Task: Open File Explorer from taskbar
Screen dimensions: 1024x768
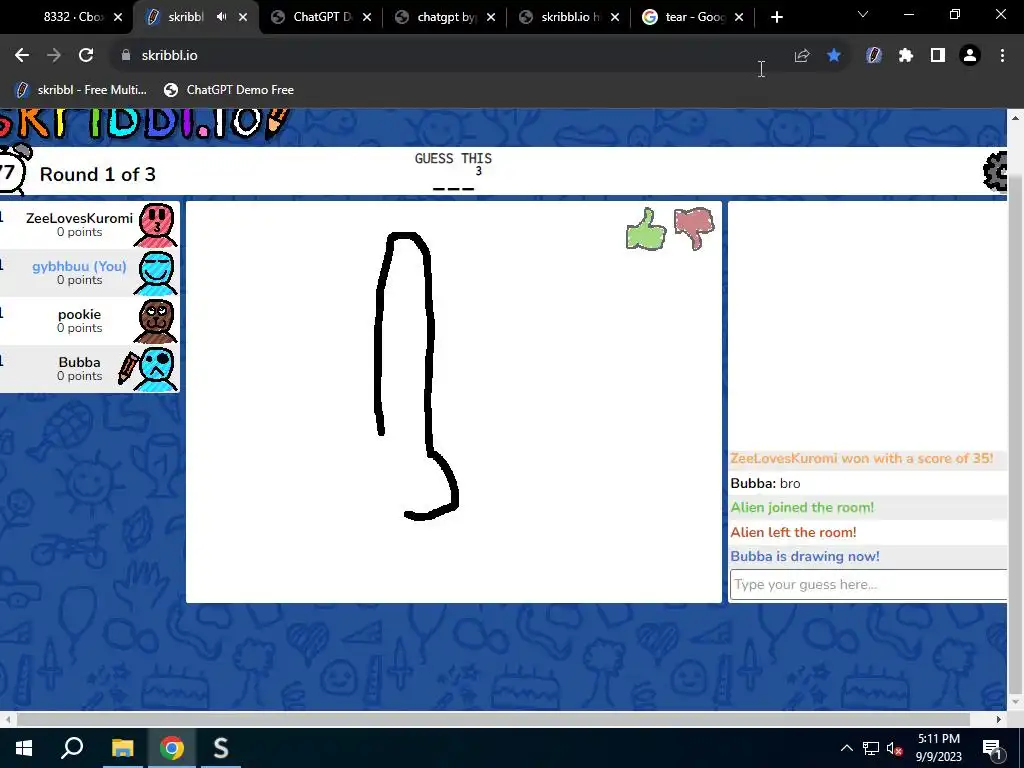Action: click(122, 748)
